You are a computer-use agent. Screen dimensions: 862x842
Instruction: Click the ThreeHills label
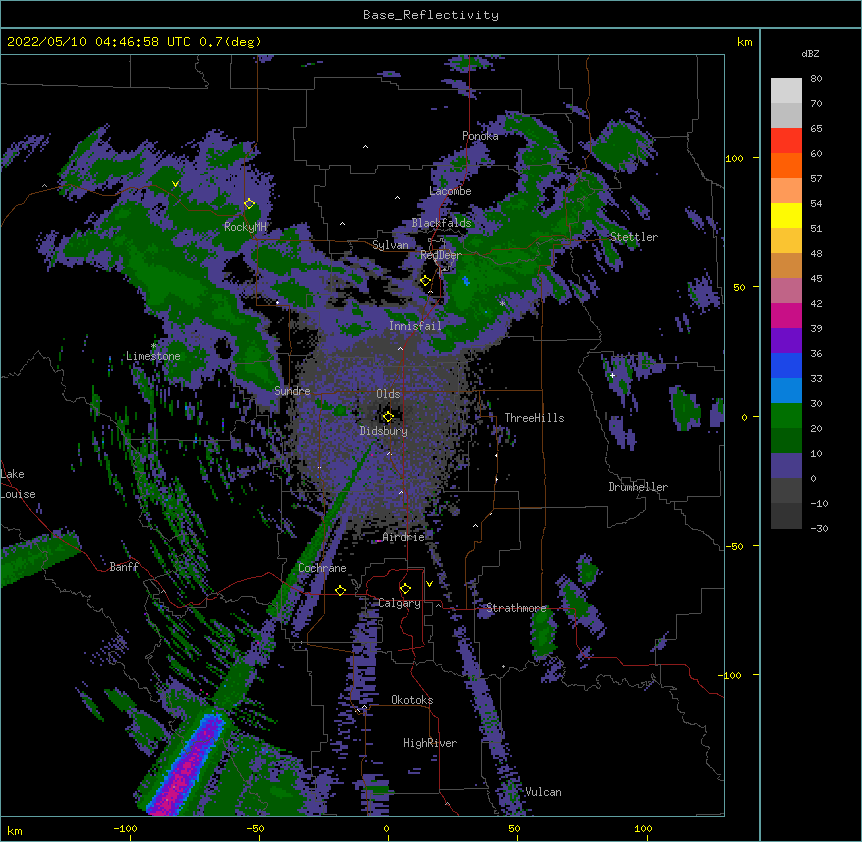(534, 418)
